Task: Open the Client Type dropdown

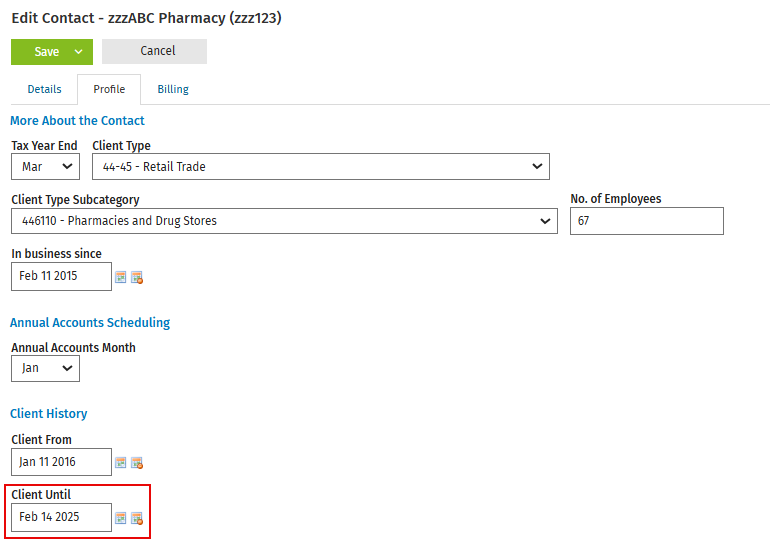Action: (321, 166)
